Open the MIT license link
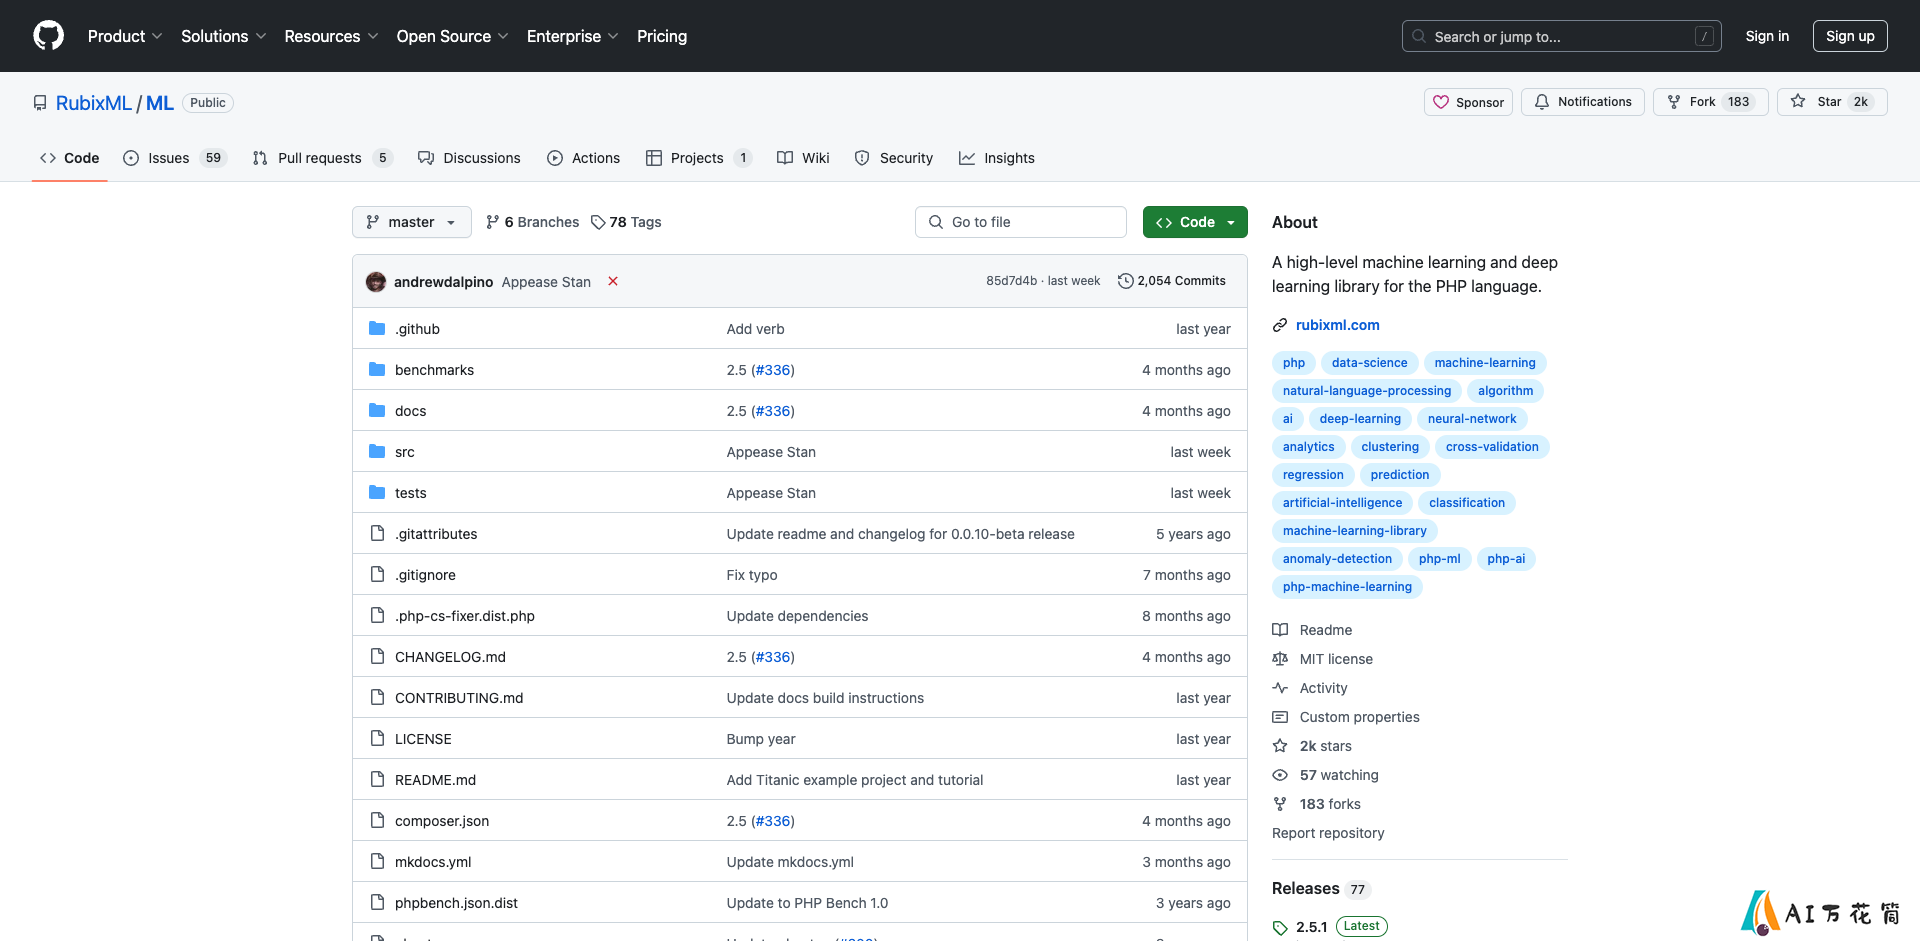This screenshot has height=941, width=1920. click(x=1322, y=659)
